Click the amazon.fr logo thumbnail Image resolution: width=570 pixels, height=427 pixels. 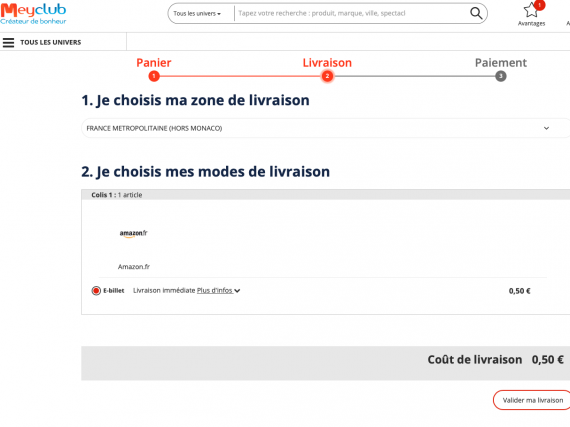[x=133, y=233]
